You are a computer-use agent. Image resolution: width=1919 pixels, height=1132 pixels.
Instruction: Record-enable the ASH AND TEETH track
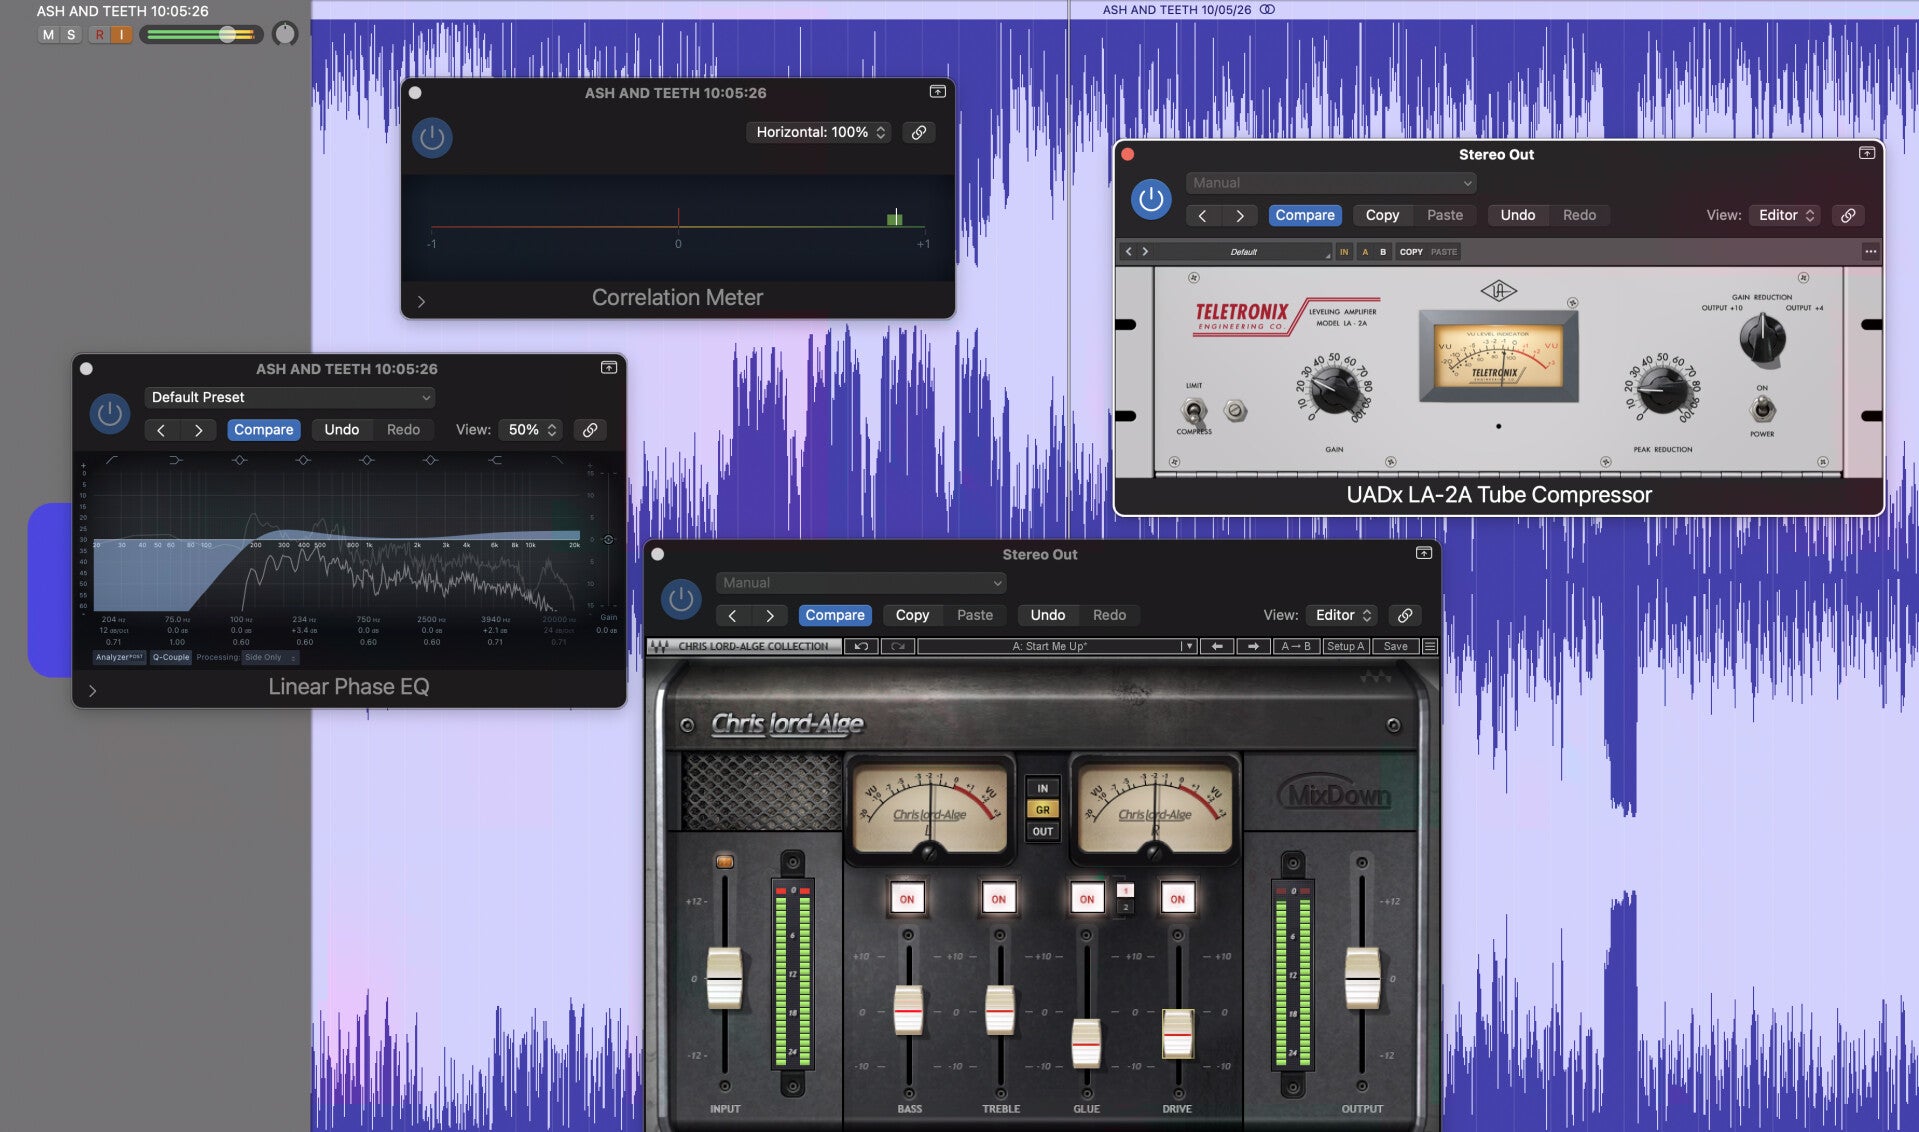coord(99,35)
